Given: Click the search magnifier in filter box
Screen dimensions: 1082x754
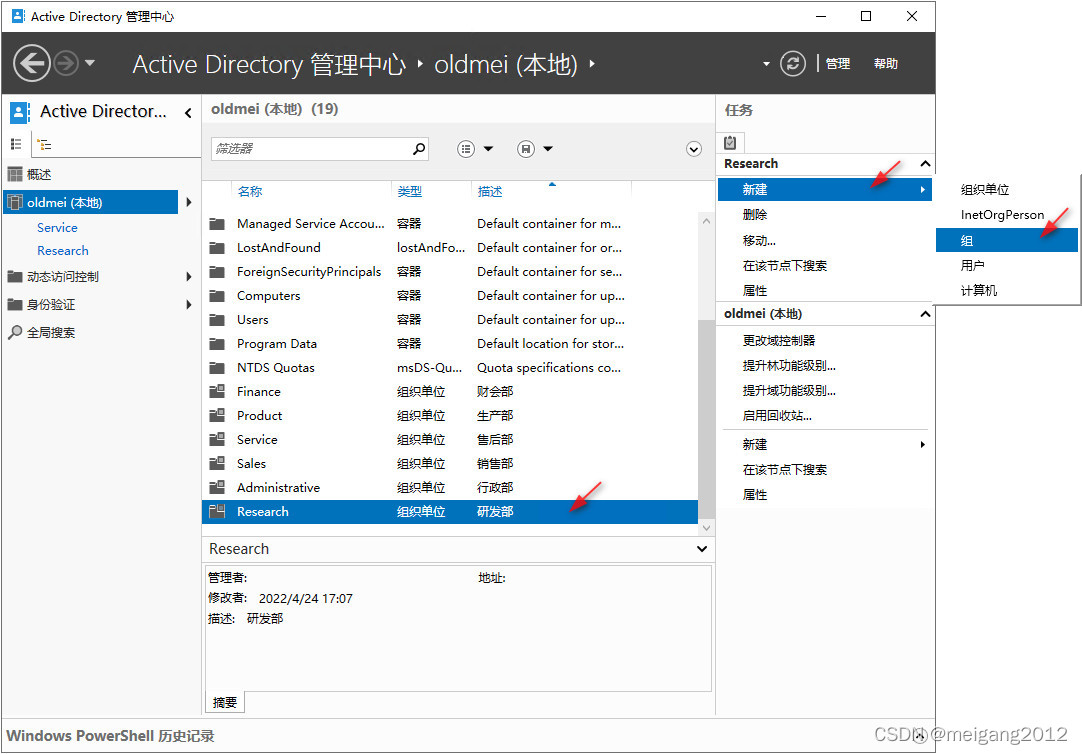Looking at the screenshot, I should coord(419,149).
